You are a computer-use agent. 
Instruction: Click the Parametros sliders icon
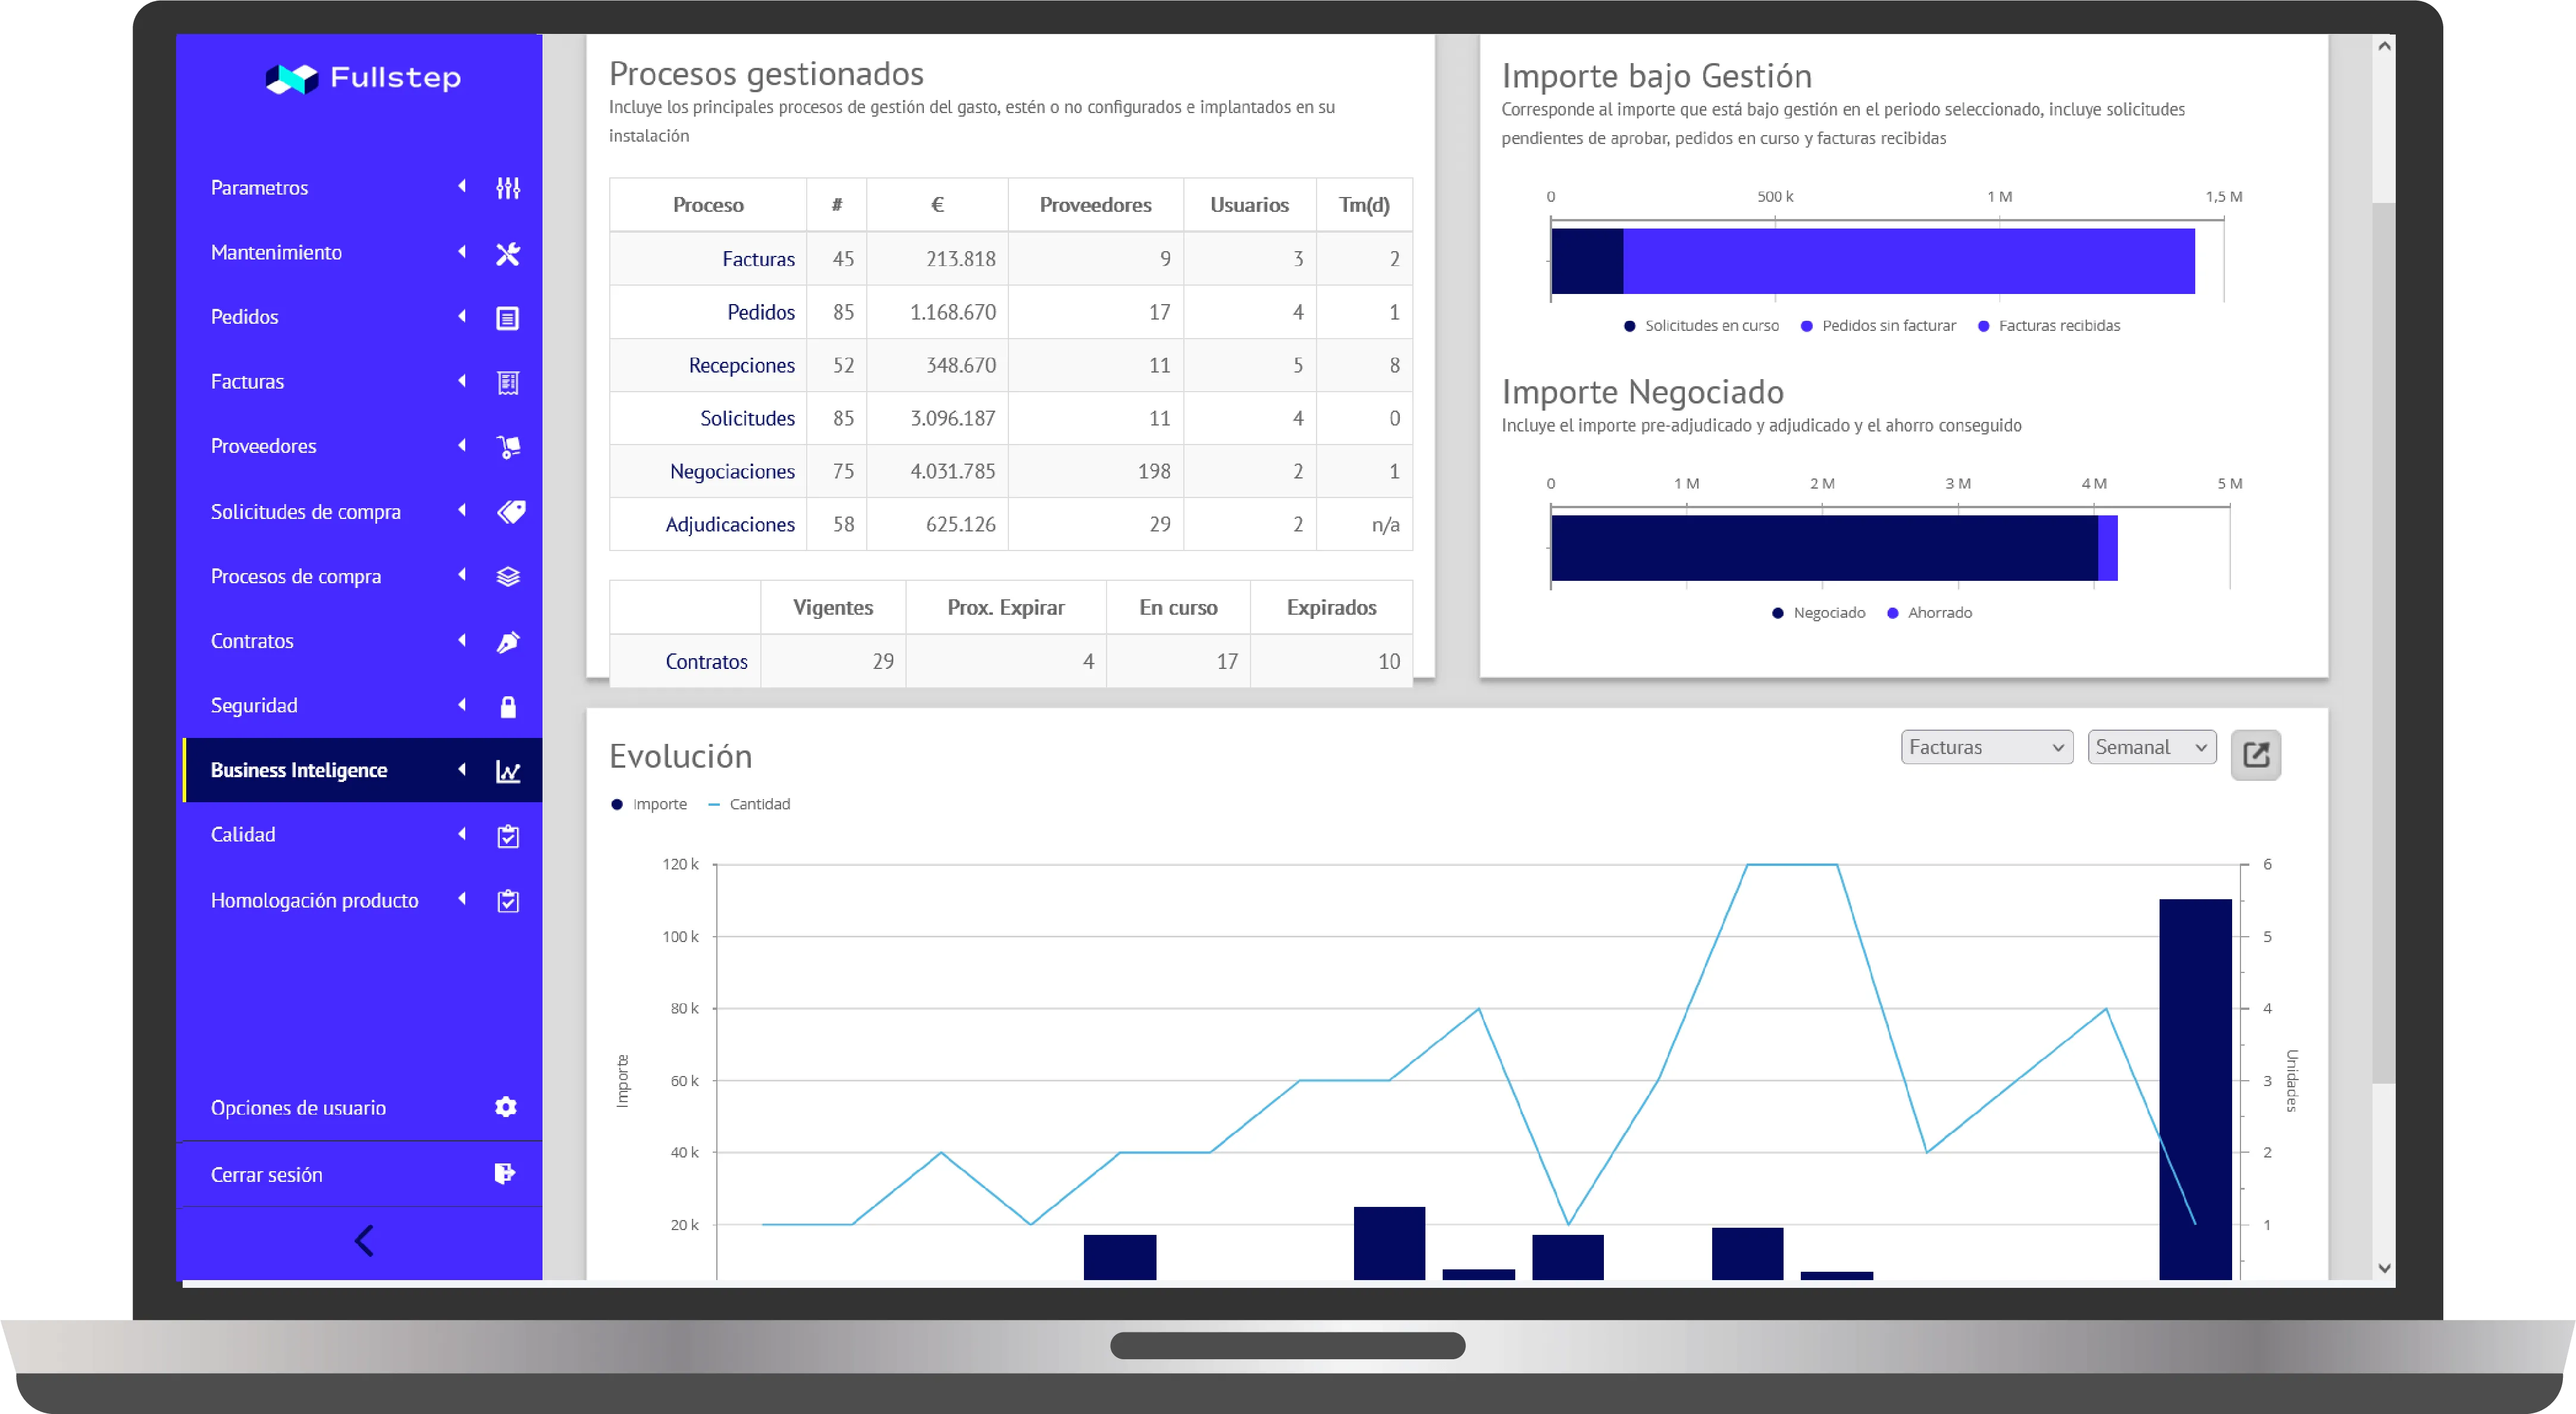click(x=508, y=188)
